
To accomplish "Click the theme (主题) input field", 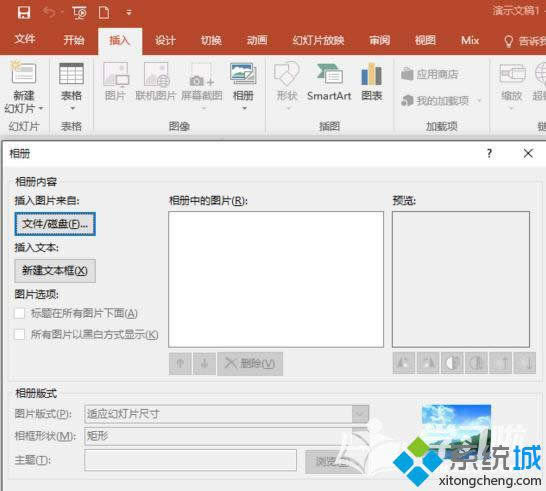I will 190,460.
